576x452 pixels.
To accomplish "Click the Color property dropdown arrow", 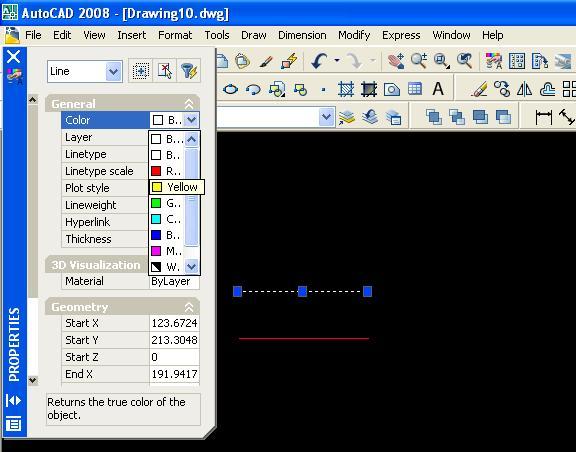I will pos(191,120).
